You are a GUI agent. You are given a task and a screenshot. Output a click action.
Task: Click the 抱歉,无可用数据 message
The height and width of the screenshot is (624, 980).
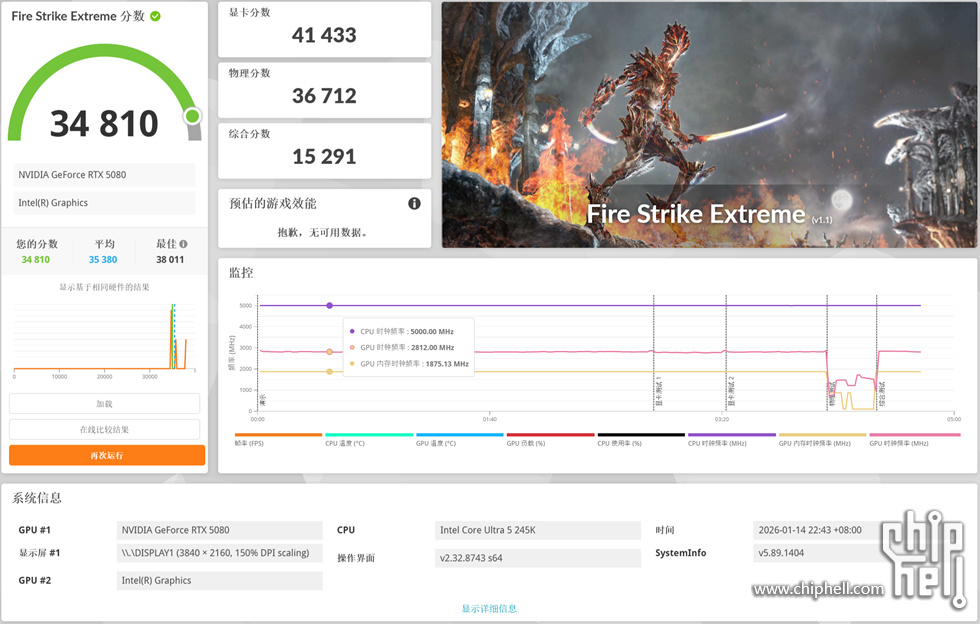tap(322, 233)
